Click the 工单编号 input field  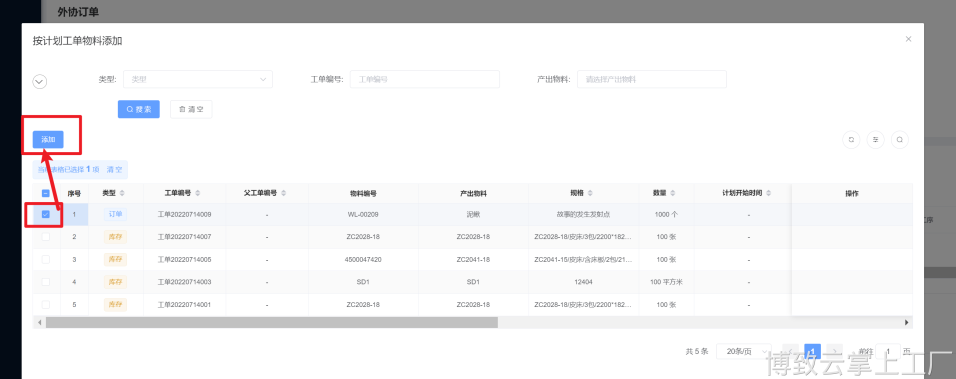coord(425,79)
